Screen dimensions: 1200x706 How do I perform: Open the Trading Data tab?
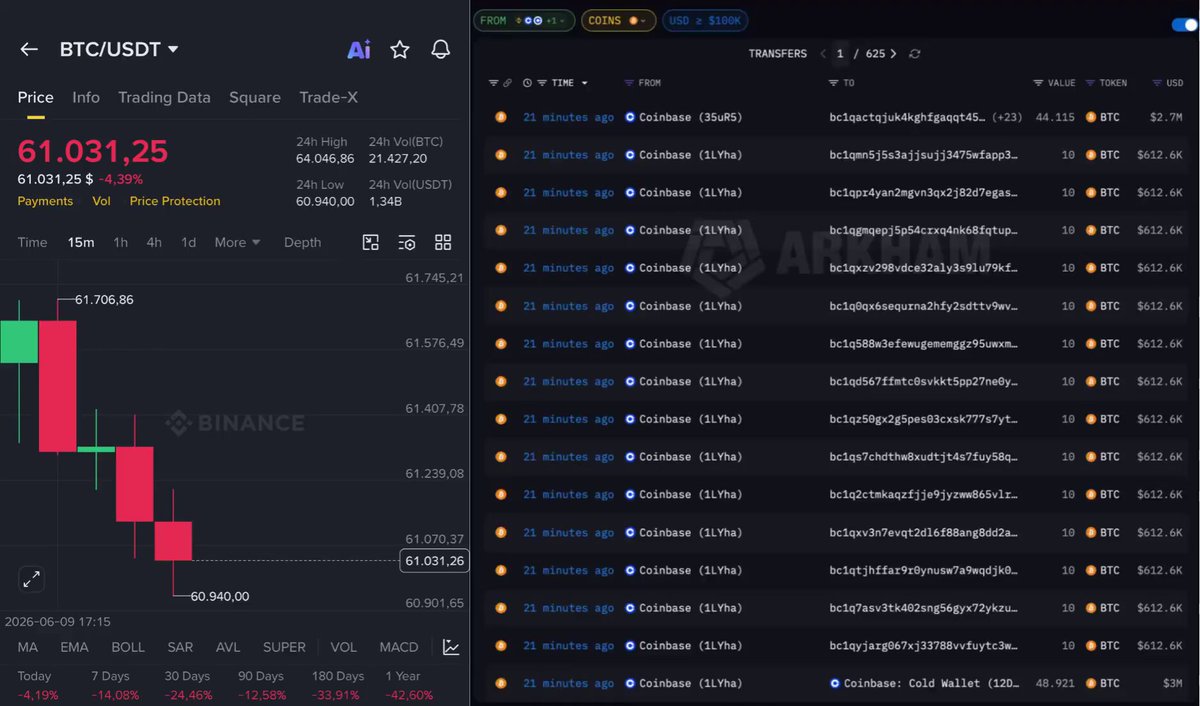(164, 98)
